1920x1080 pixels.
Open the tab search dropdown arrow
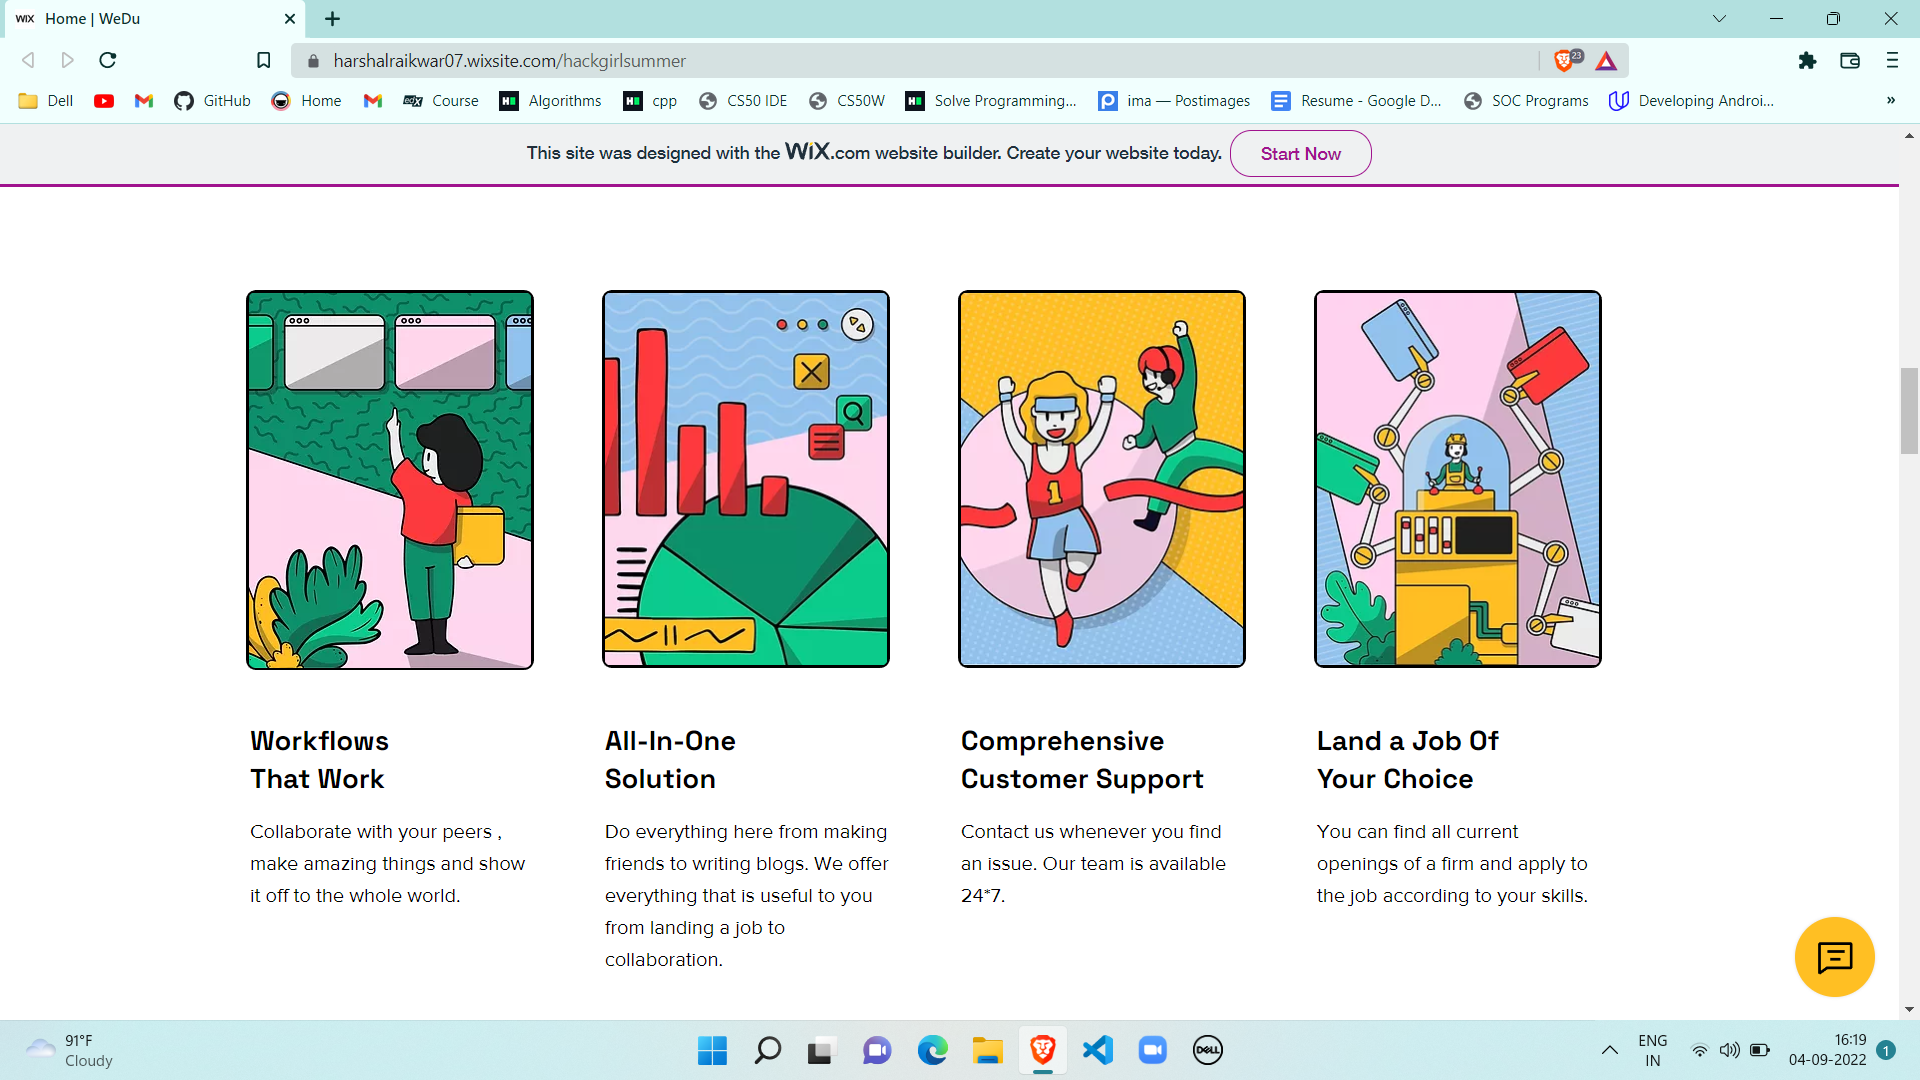(1719, 19)
